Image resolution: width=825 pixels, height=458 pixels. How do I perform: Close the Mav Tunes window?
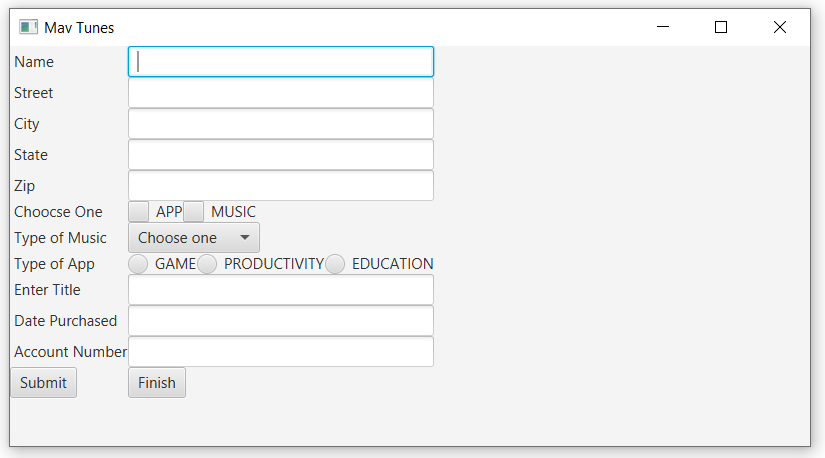coord(780,28)
